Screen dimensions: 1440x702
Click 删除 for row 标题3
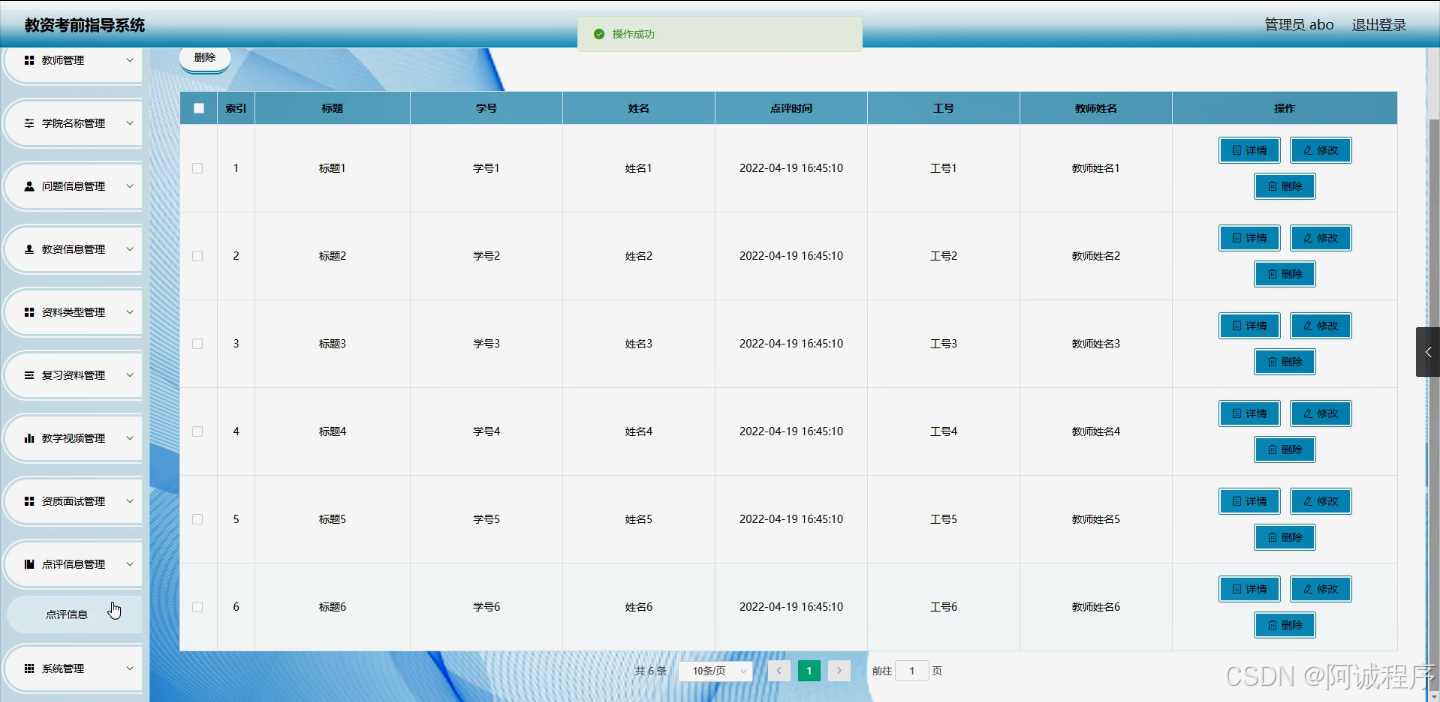[1285, 362]
